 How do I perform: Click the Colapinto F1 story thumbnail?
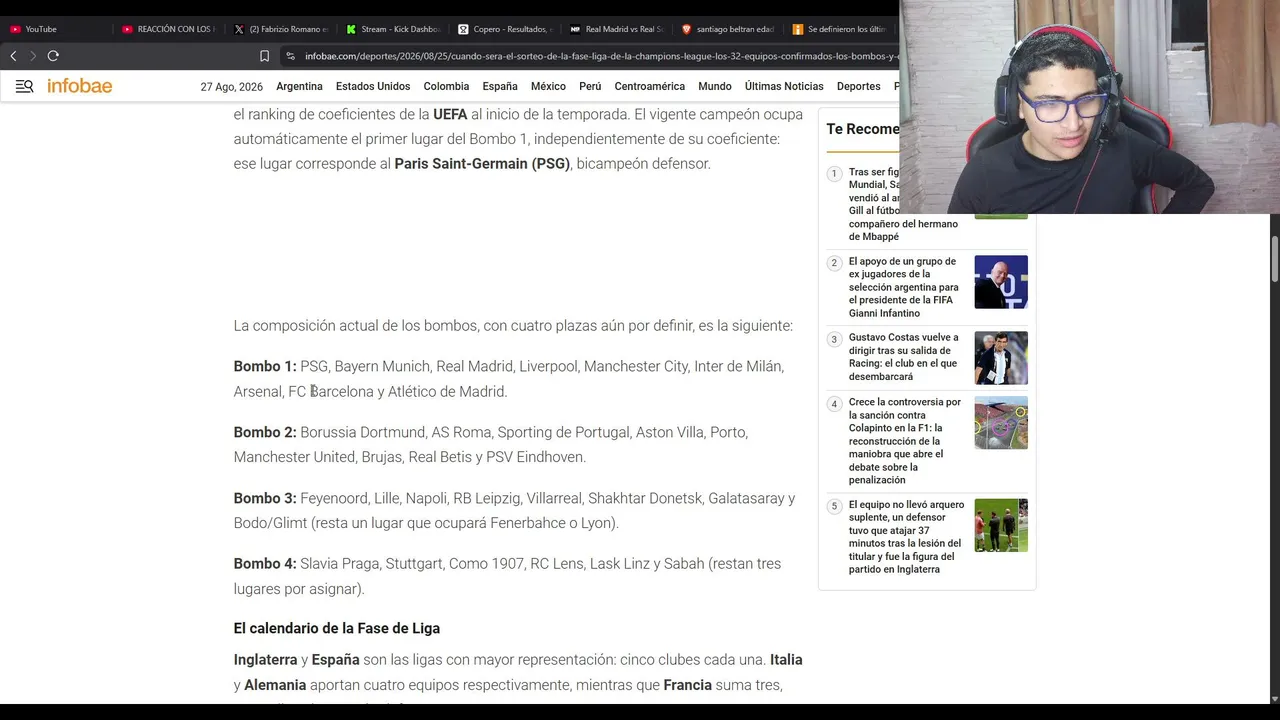point(1001,422)
